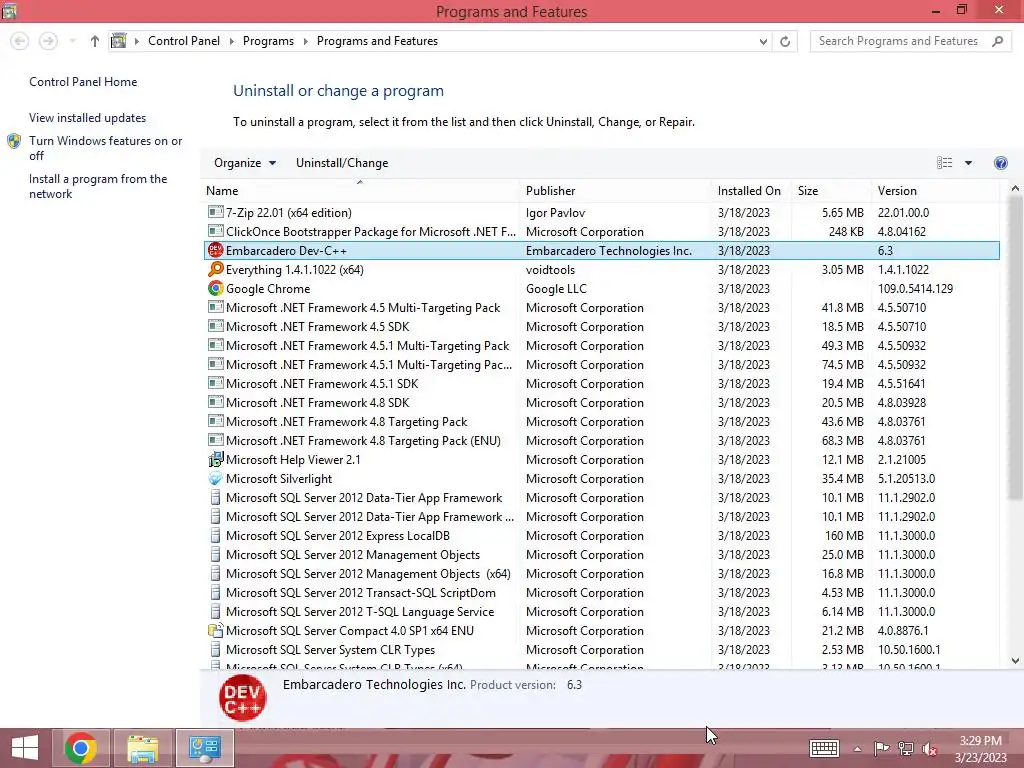Click the search magnifier icon
This screenshot has height=768, width=1024.
click(x=997, y=41)
